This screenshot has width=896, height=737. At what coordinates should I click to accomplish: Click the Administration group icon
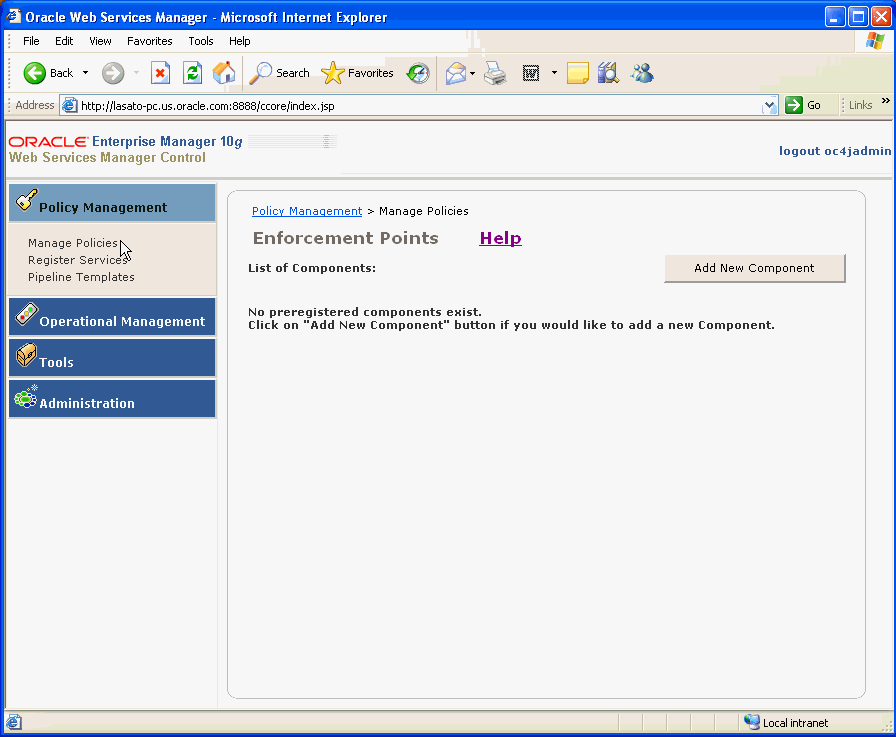[26, 396]
